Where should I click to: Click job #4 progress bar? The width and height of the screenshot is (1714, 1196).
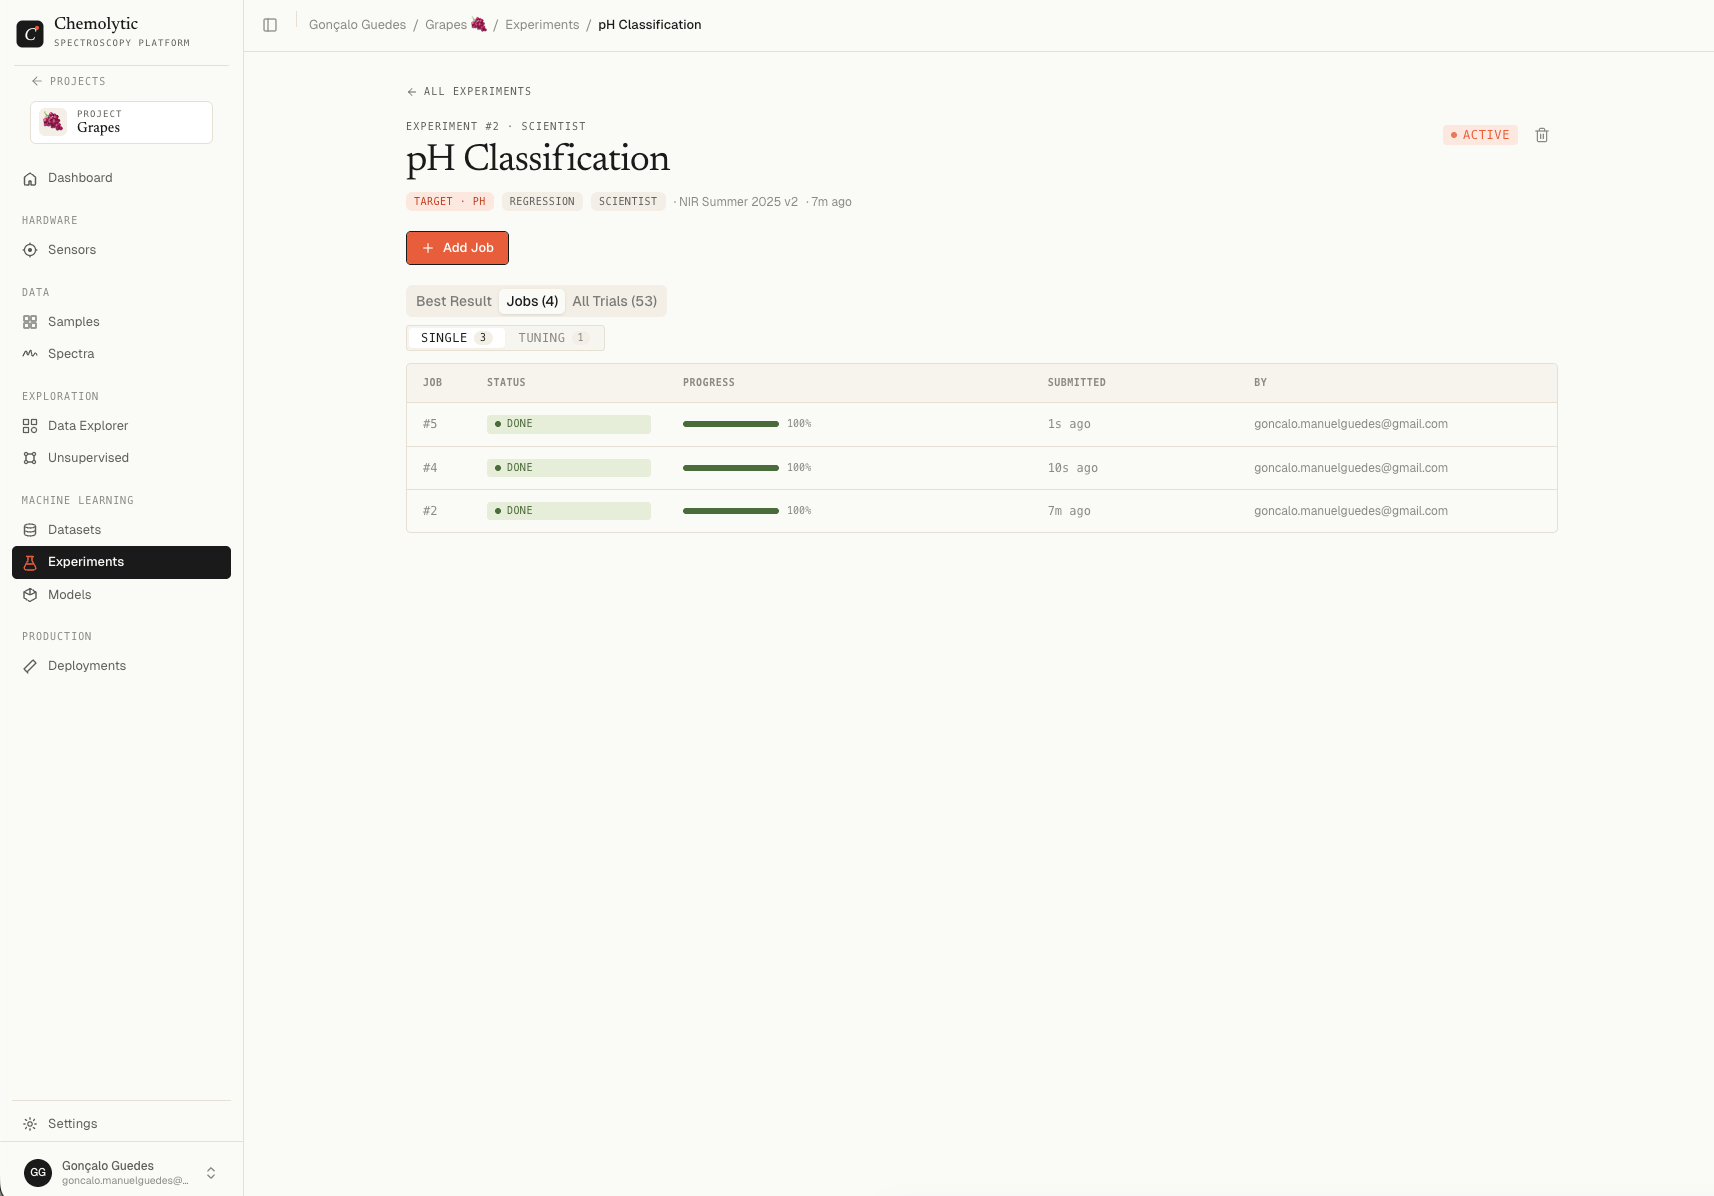(731, 468)
